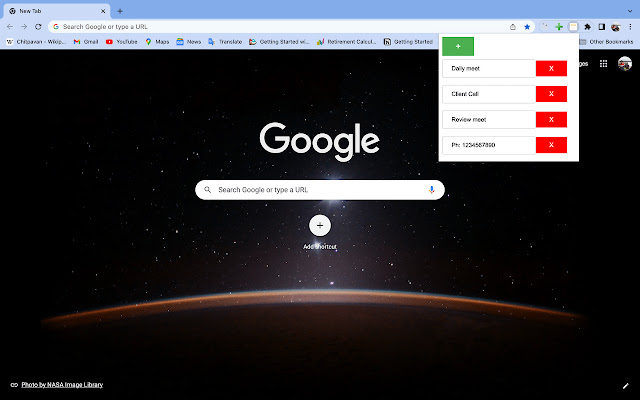Screen dimensions: 640x400
Task: Click the Customize Chrome pencil icon
Action: click(x=625, y=385)
